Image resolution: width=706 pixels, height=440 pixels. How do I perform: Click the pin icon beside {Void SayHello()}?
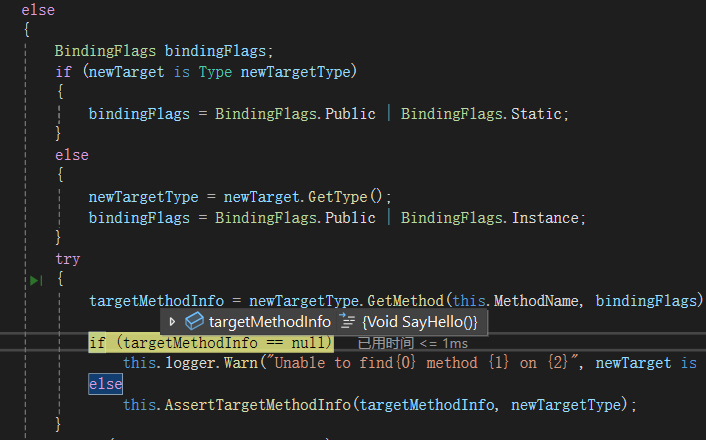click(348, 322)
